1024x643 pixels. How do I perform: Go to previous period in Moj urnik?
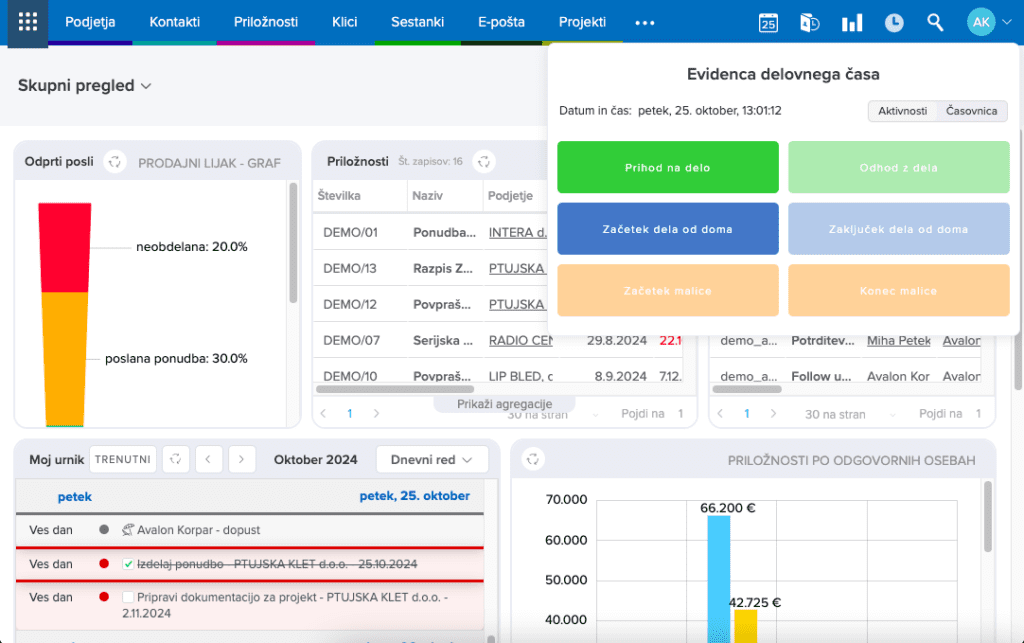[x=208, y=460]
